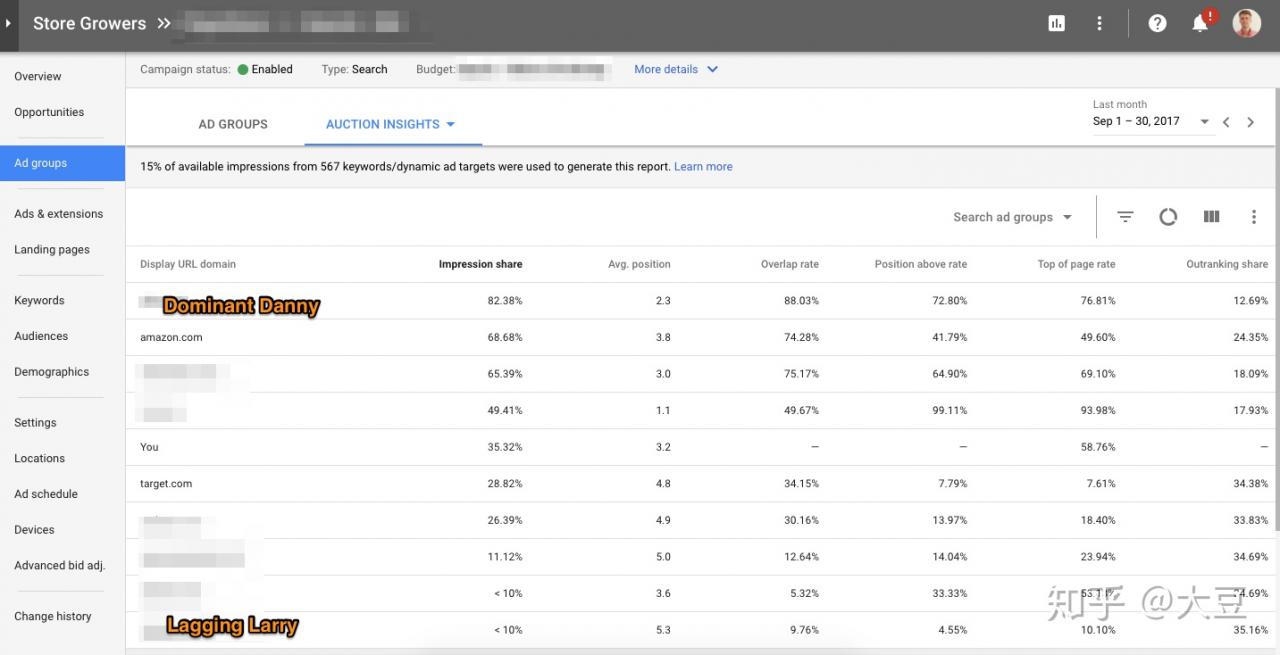Open the reports chart icon in header
The height and width of the screenshot is (655, 1280).
pyautogui.click(x=1056, y=23)
